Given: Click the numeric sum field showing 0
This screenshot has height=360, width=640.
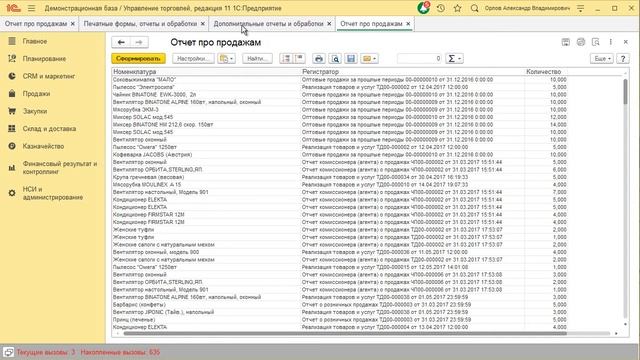Looking at the screenshot, I should [420, 59].
